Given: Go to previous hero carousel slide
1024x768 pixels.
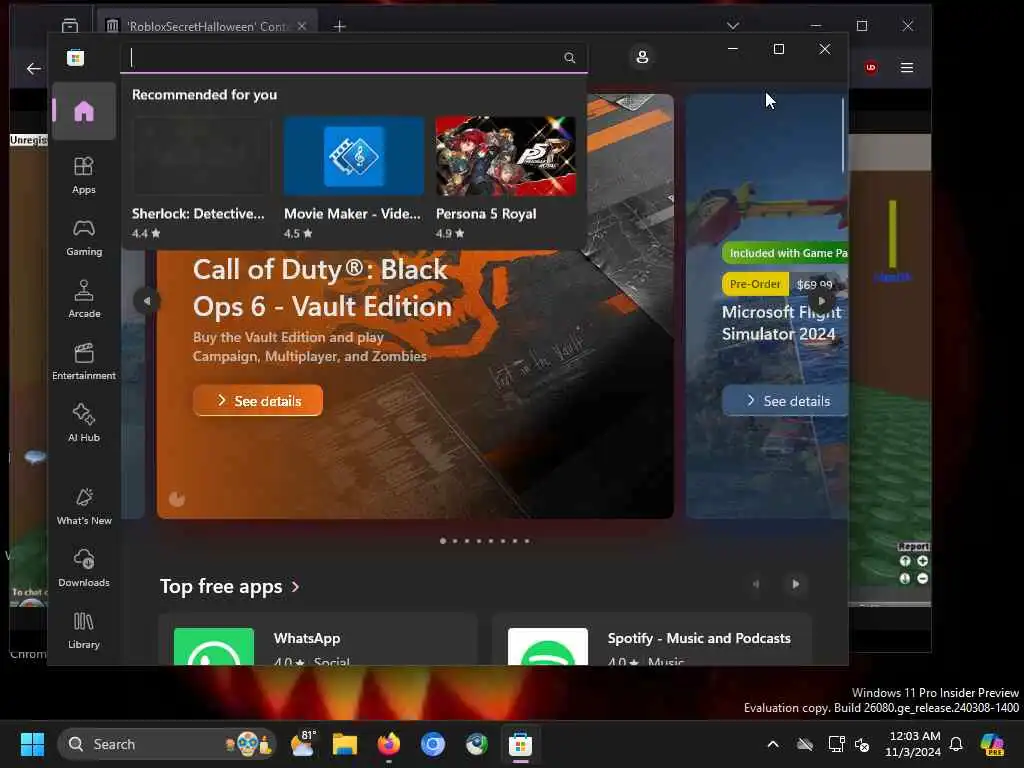Looking at the screenshot, I should (x=147, y=301).
